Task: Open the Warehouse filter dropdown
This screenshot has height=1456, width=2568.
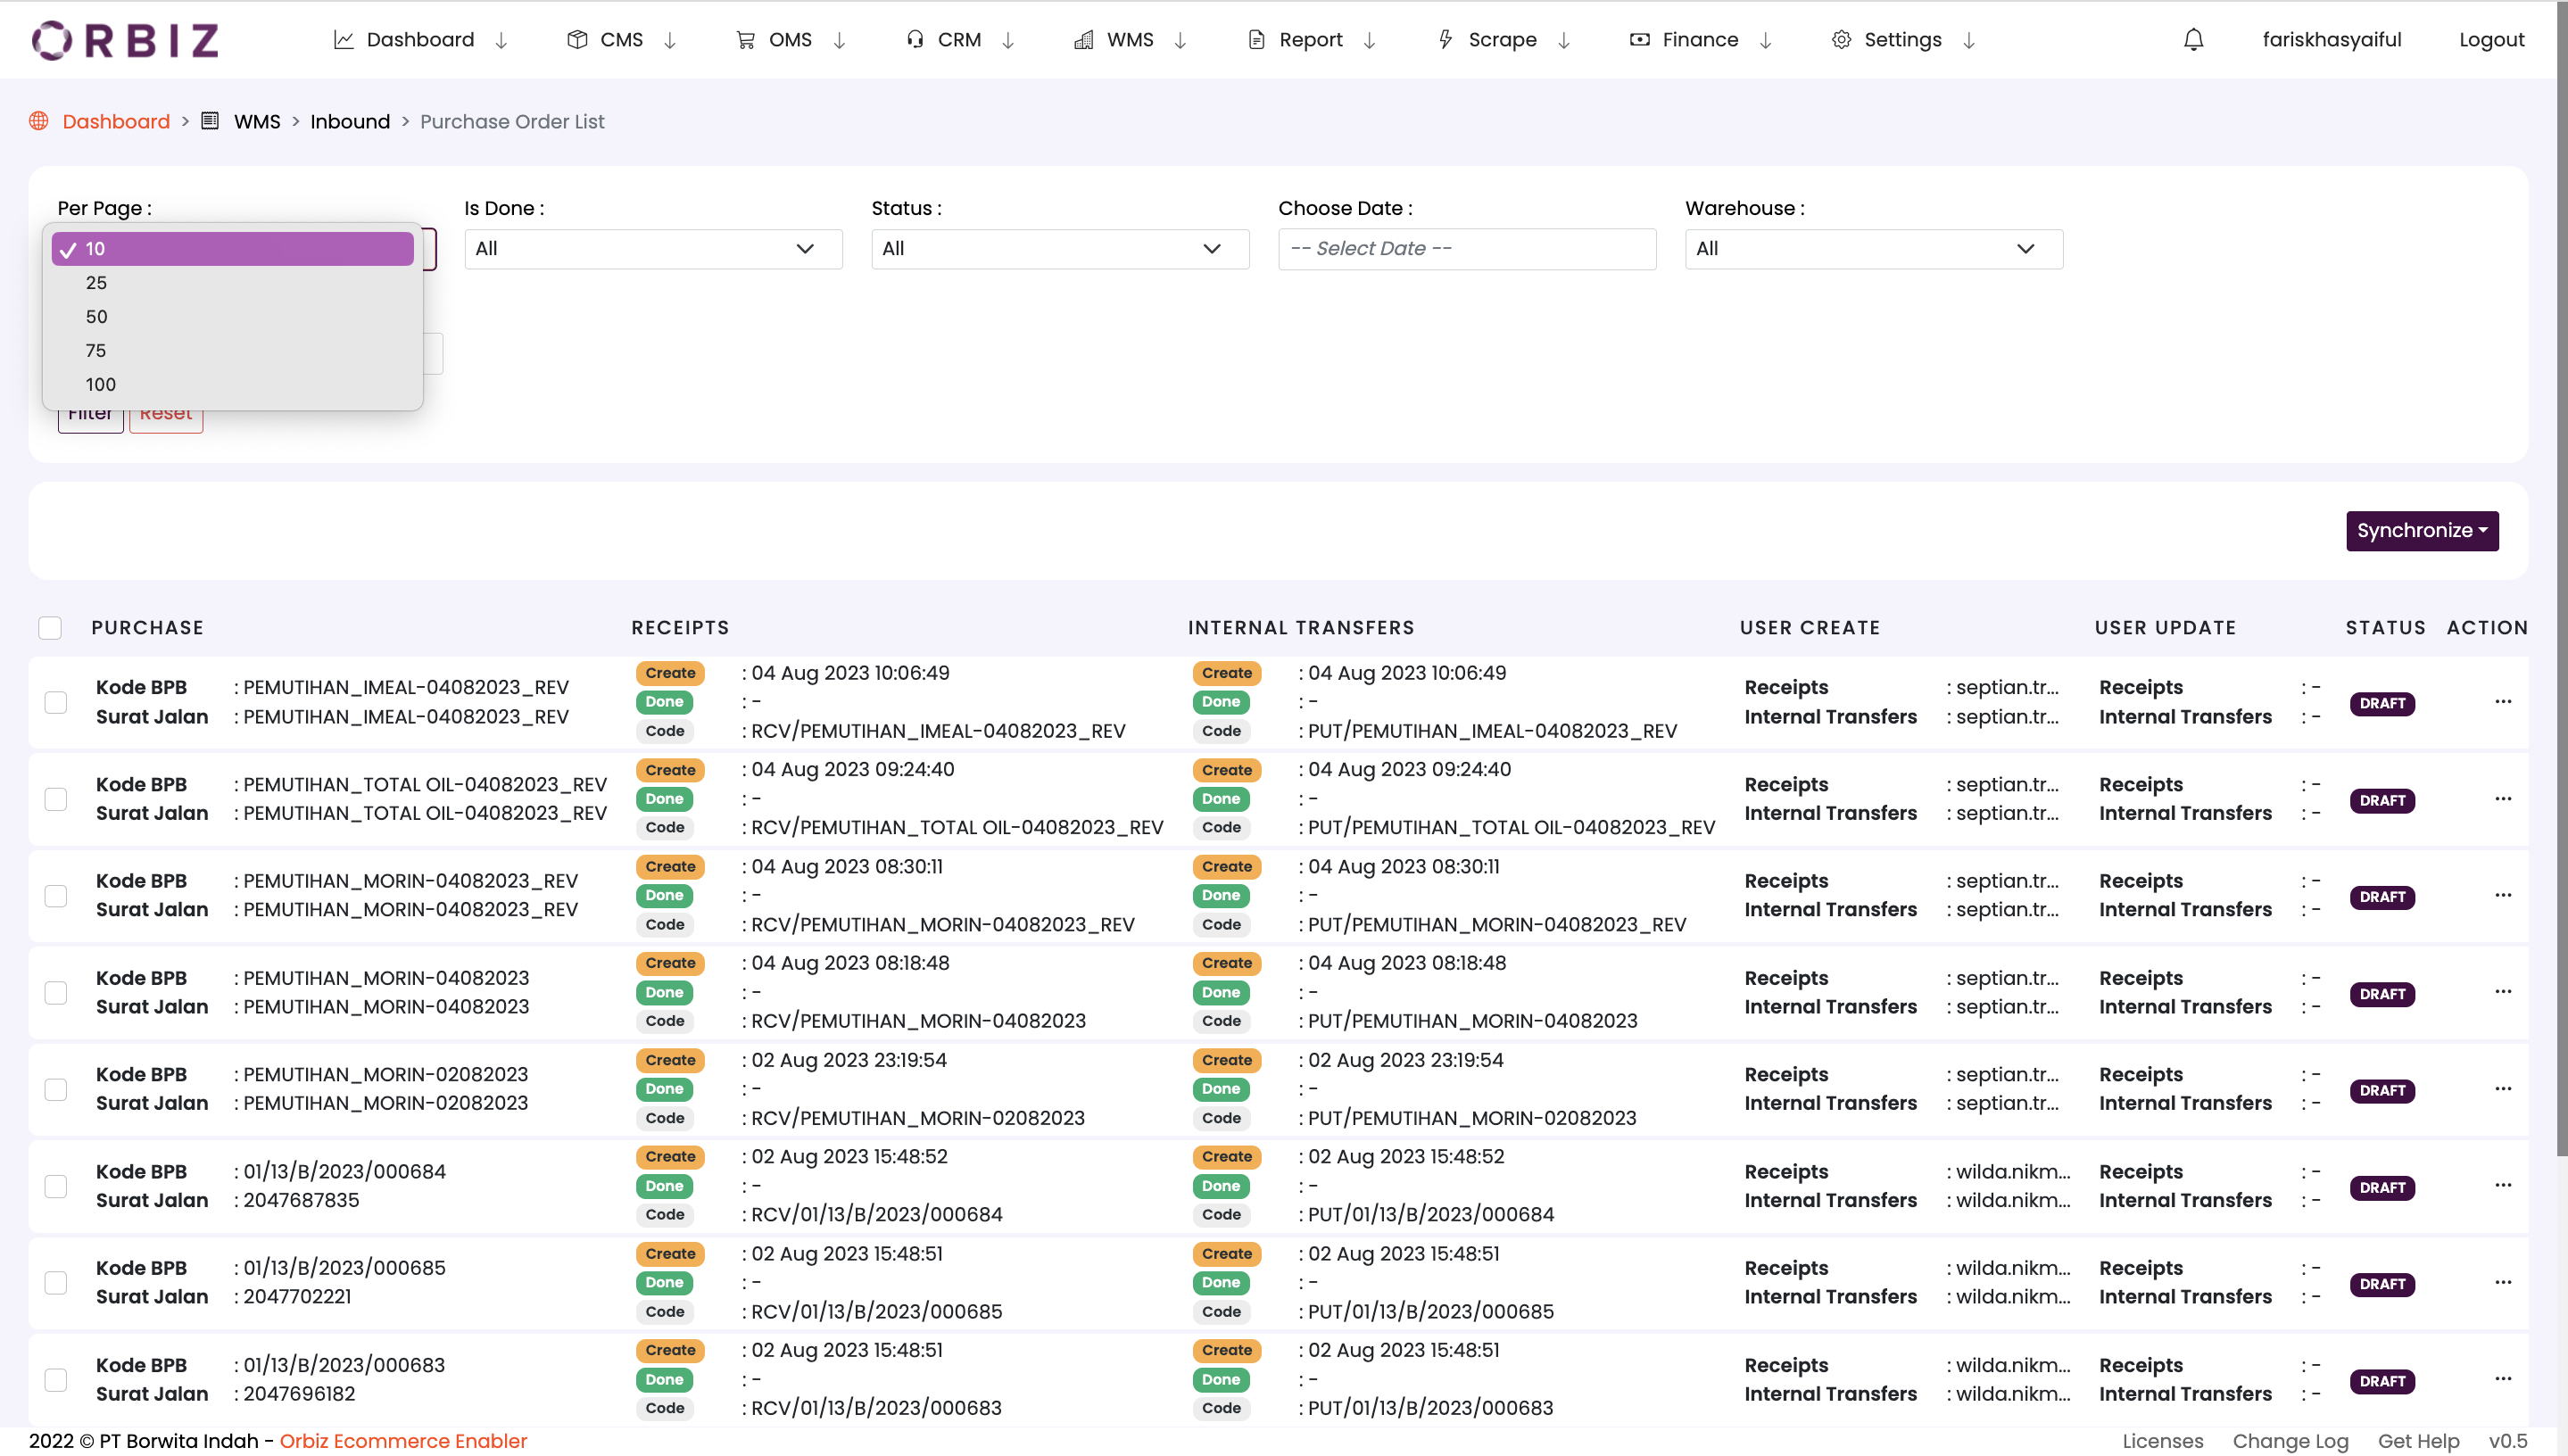Action: click(x=1874, y=249)
